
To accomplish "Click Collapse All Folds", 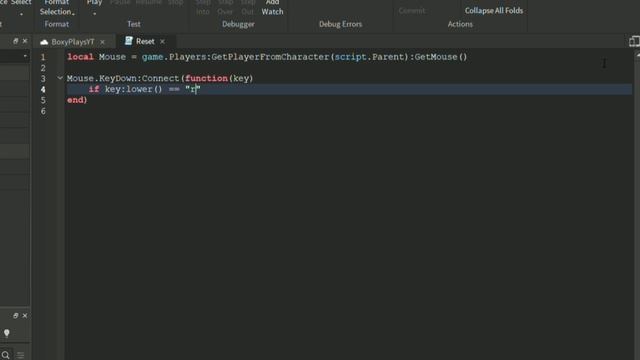I will point(494,11).
